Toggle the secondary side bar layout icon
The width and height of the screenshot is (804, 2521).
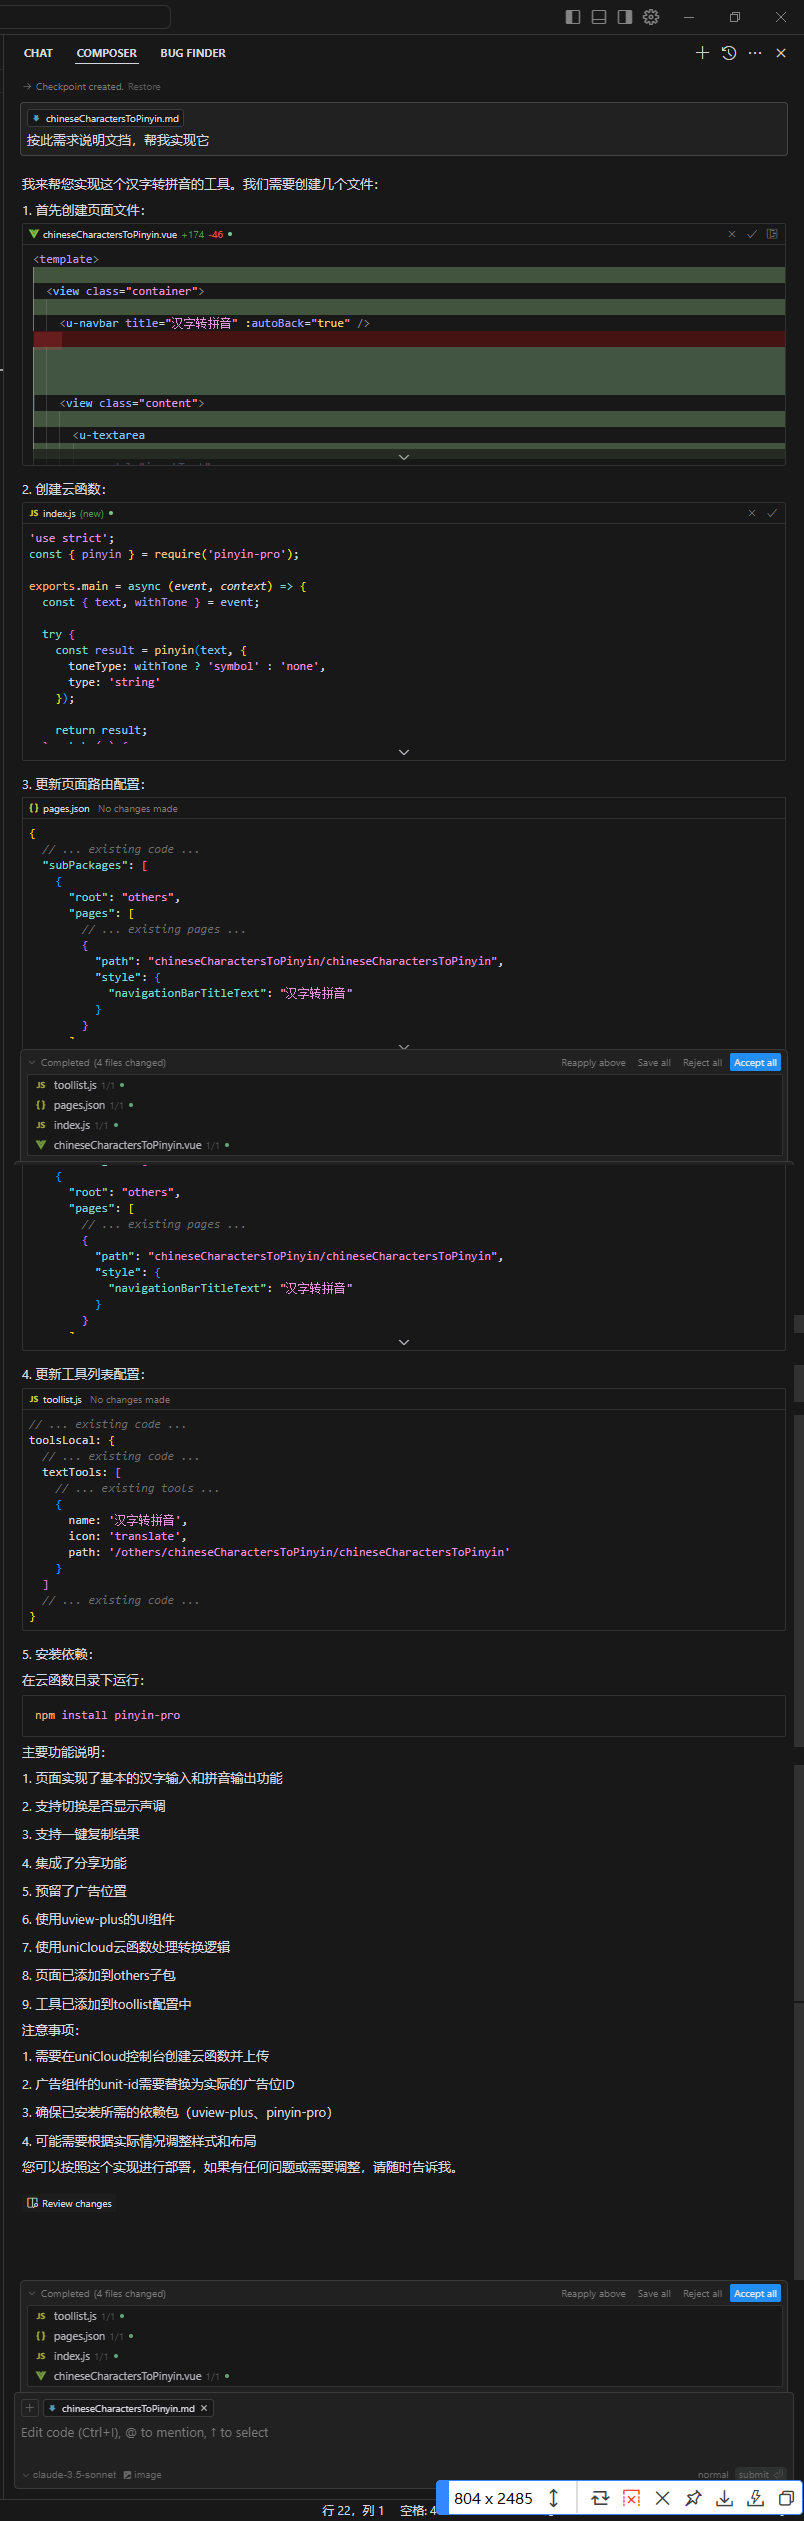(625, 17)
